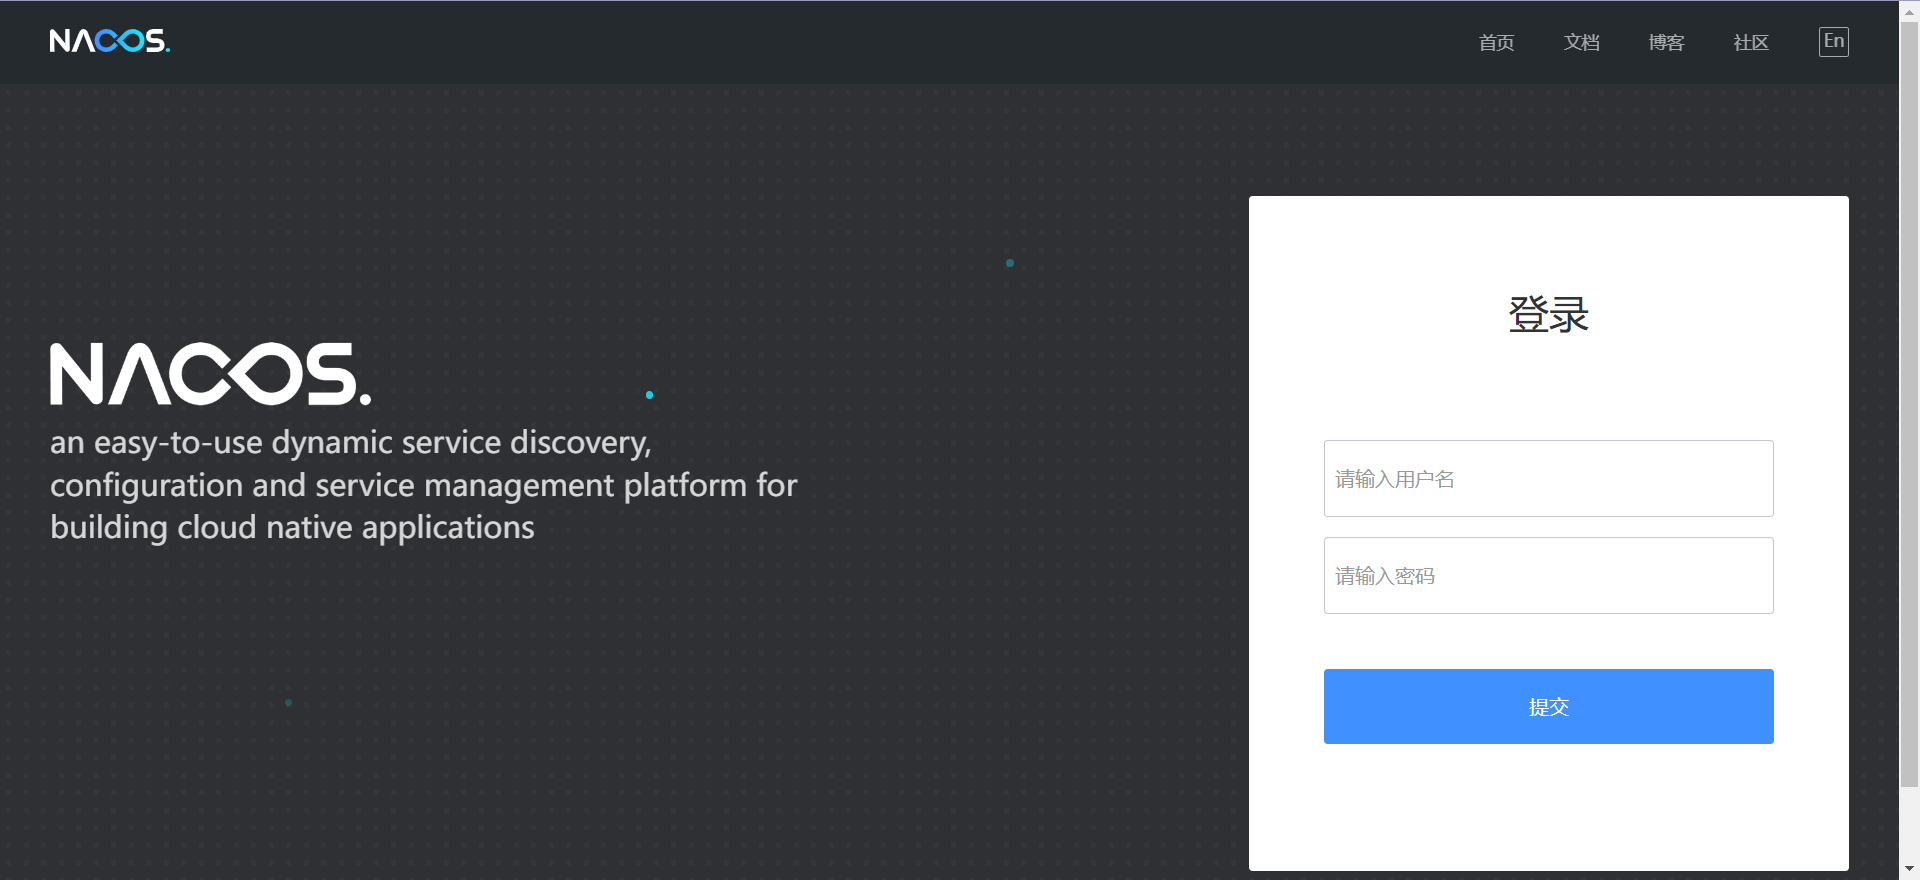Image resolution: width=1920 pixels, height=880 pixels.
Task: Click the 登录 login heading text
Action: [x=1548, y=314]
